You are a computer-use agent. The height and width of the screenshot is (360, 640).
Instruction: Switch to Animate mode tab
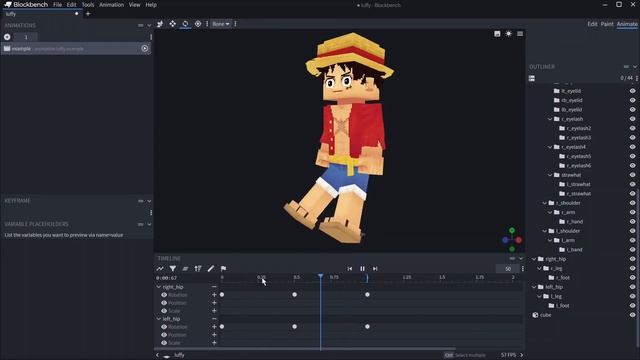[x=627, y=24]
